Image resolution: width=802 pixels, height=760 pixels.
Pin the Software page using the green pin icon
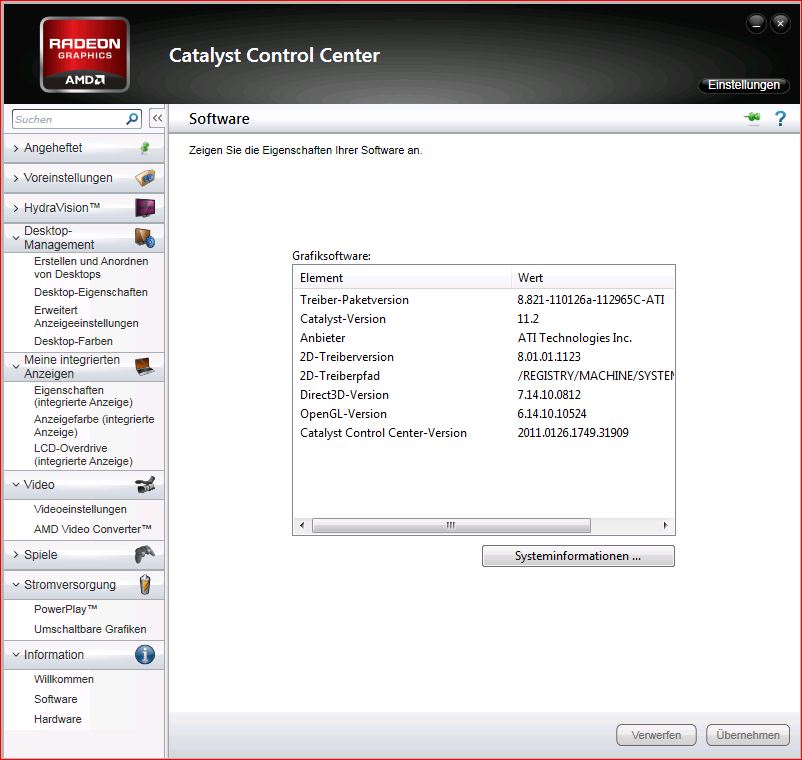pyautogui.click(x=752, y=118)
